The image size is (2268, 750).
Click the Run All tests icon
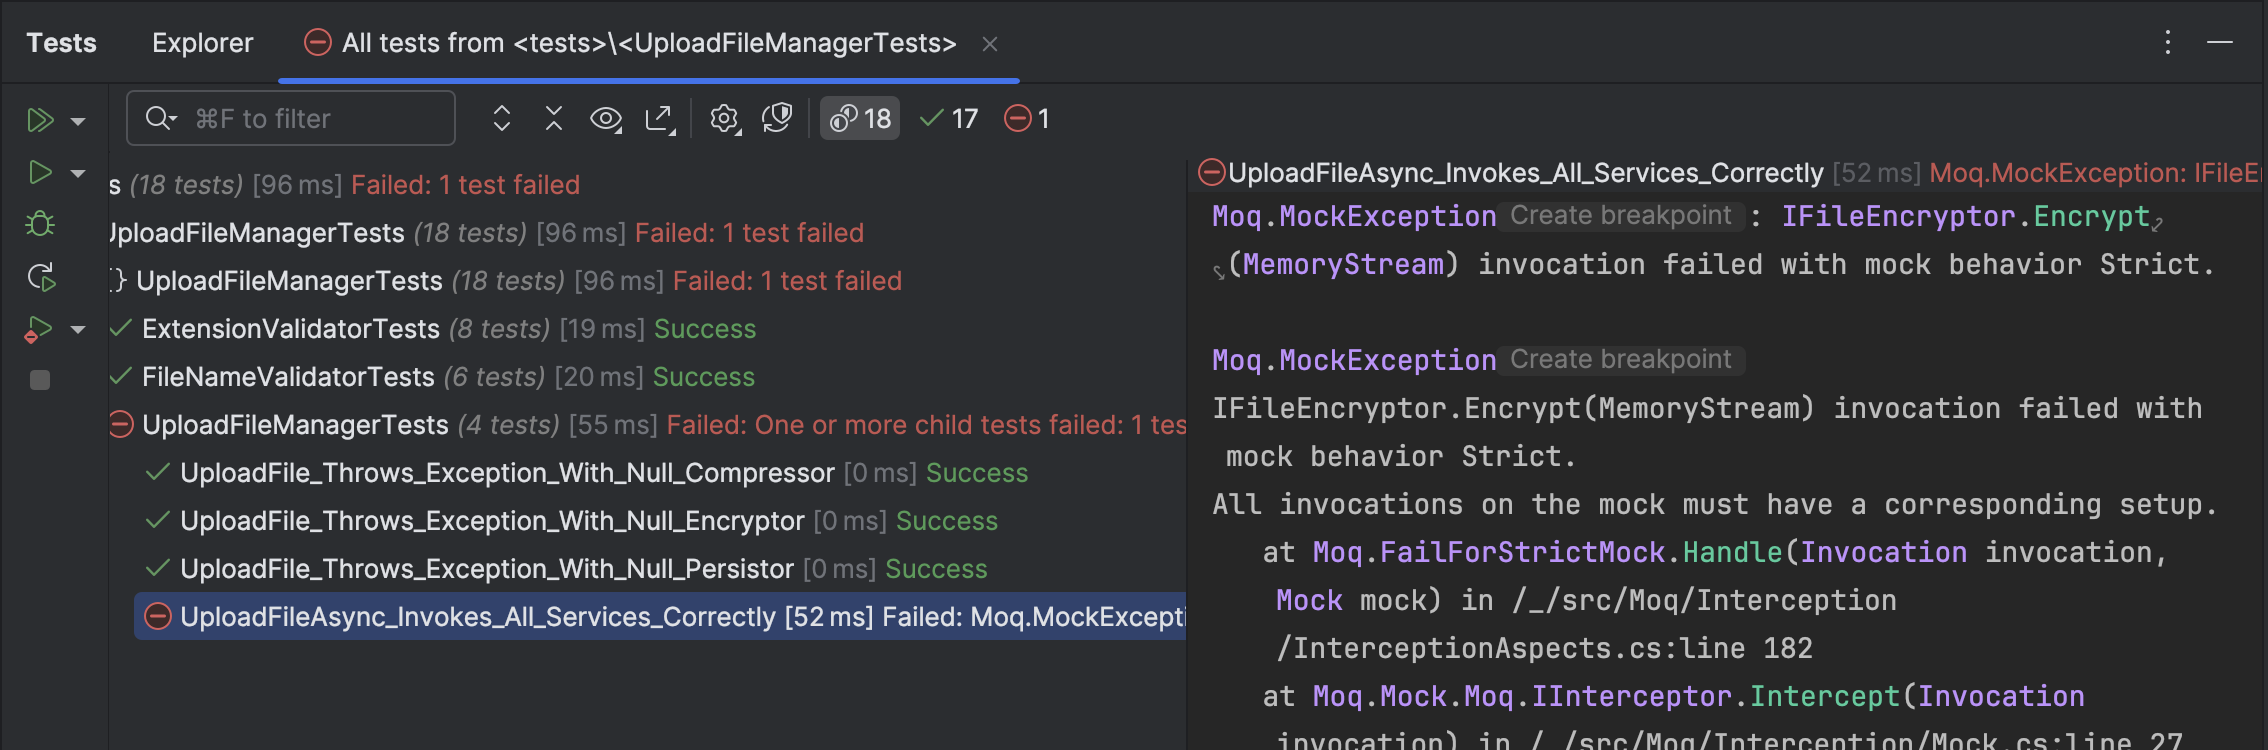pos(39,120)
